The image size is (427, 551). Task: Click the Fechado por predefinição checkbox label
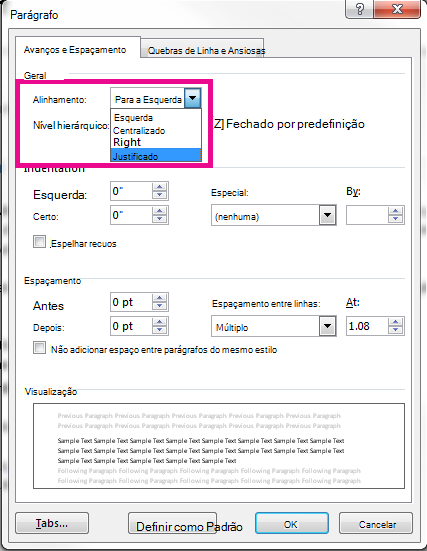(289, 124)
